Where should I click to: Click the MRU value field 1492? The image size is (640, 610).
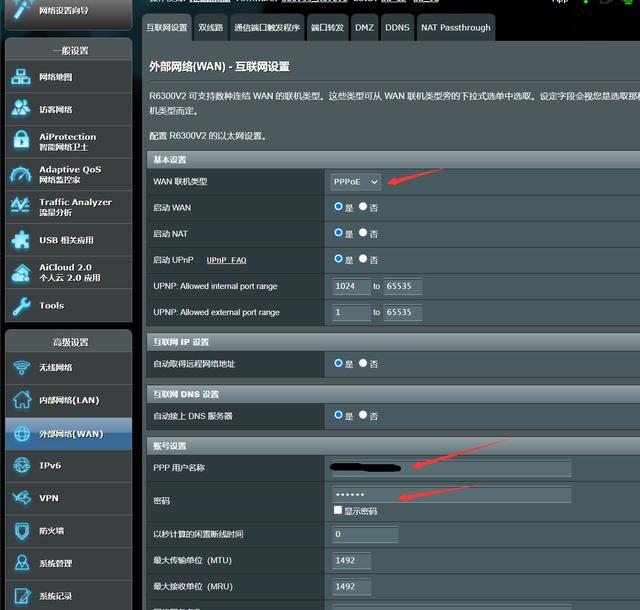351,587
